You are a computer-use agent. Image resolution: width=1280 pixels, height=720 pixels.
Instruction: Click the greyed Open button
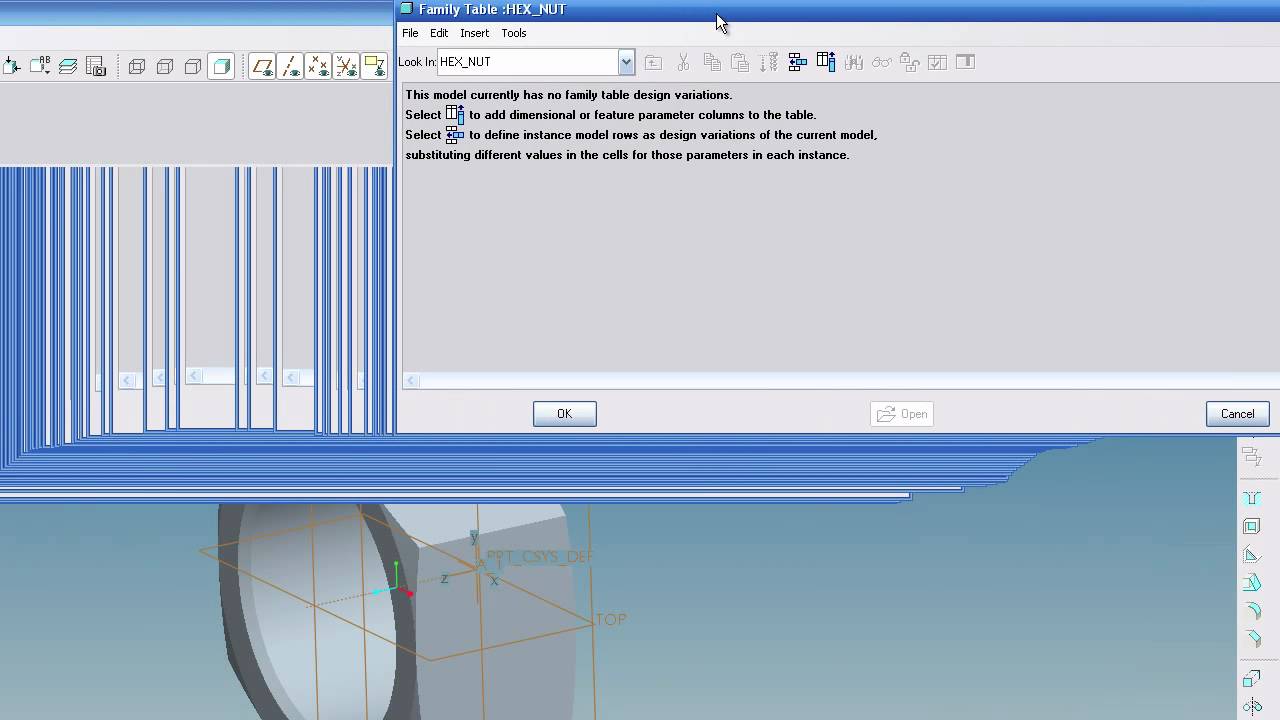(x=902, y=414)
